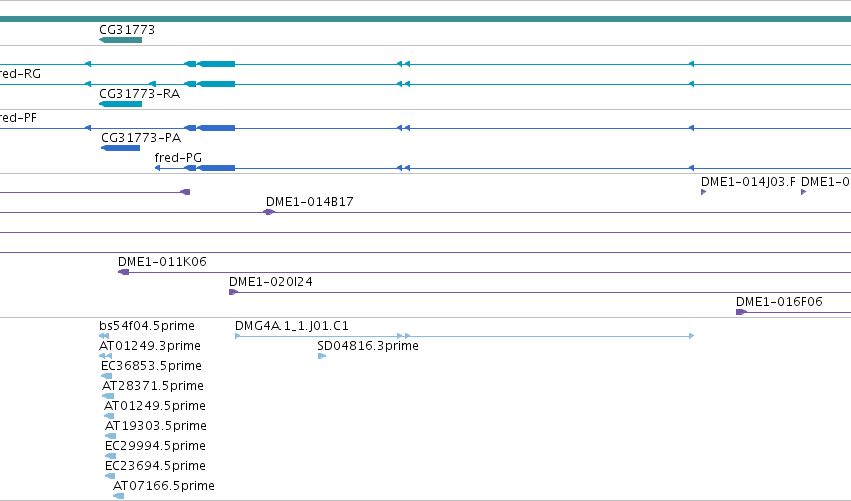Screen dimensions: 851x501
Task: Select the DME1-014J03.F label
Action: point(748,182)
